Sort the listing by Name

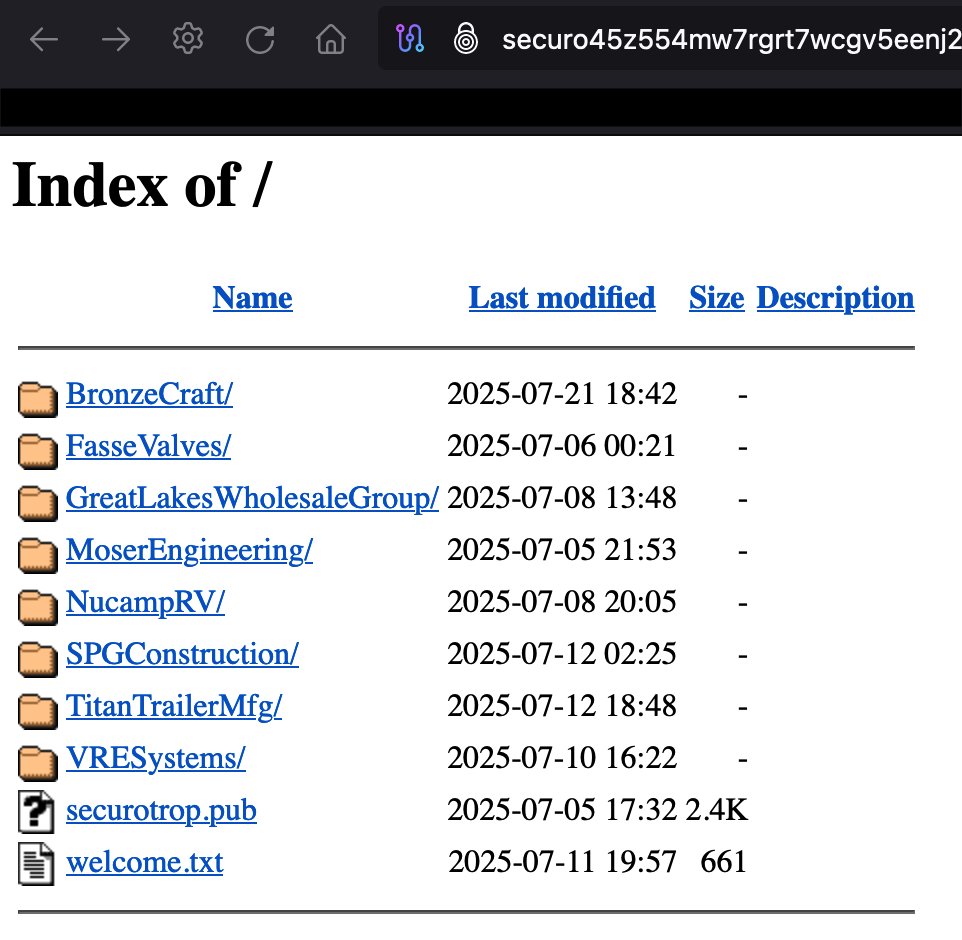click(x=252, y=298)
